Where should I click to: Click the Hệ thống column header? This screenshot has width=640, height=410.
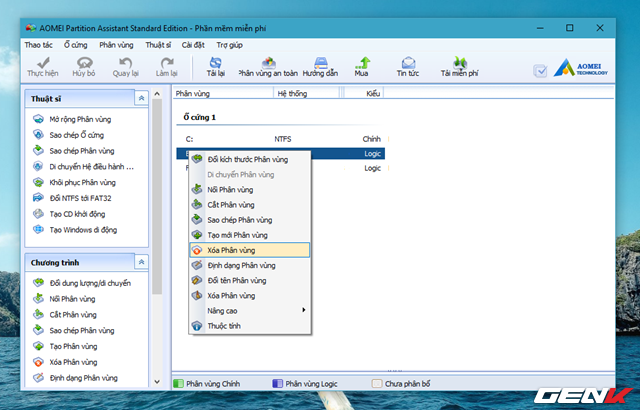coord(307,94)
